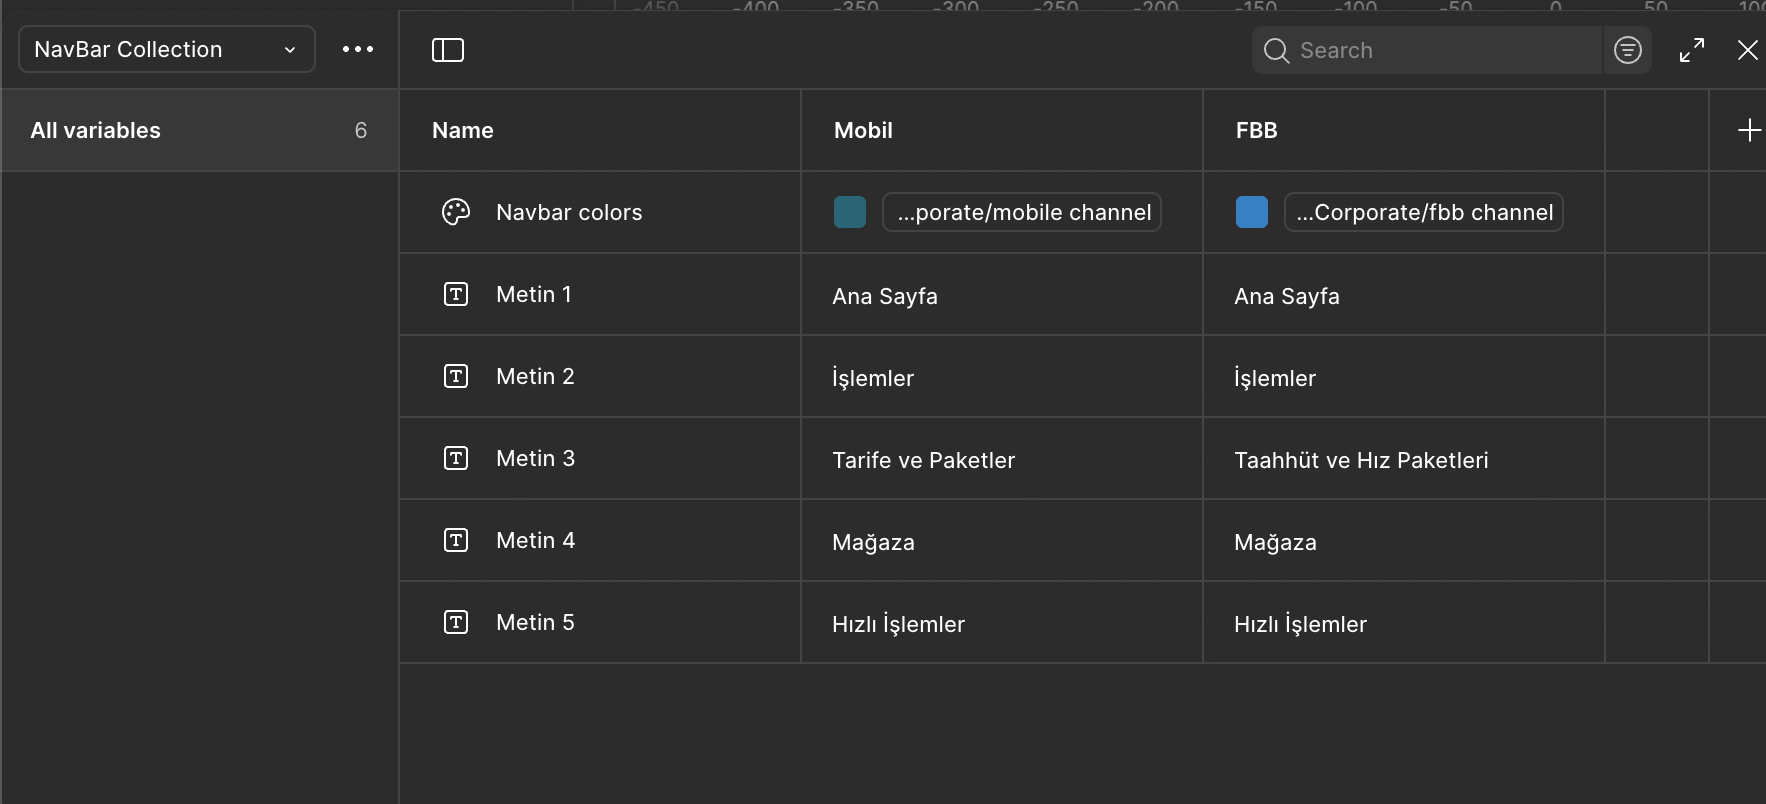Click the Navbar colors palette icon
This screenshot has height=804, width=1766.
[456, 212]
